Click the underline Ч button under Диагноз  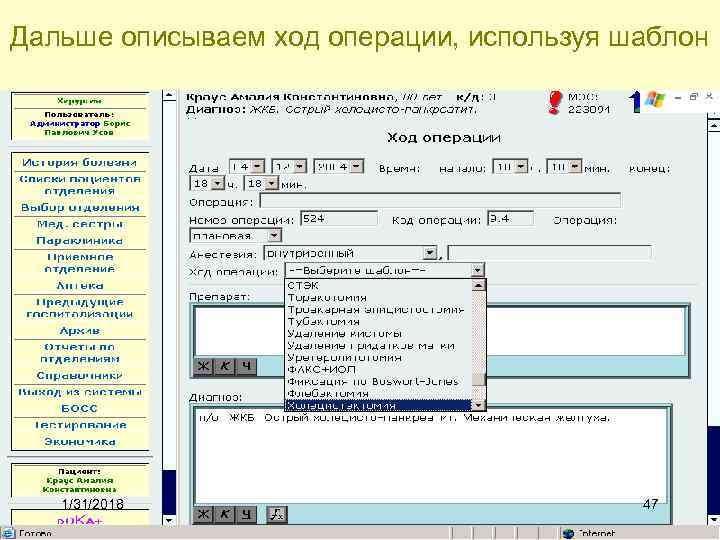click(x=247, y=514)
